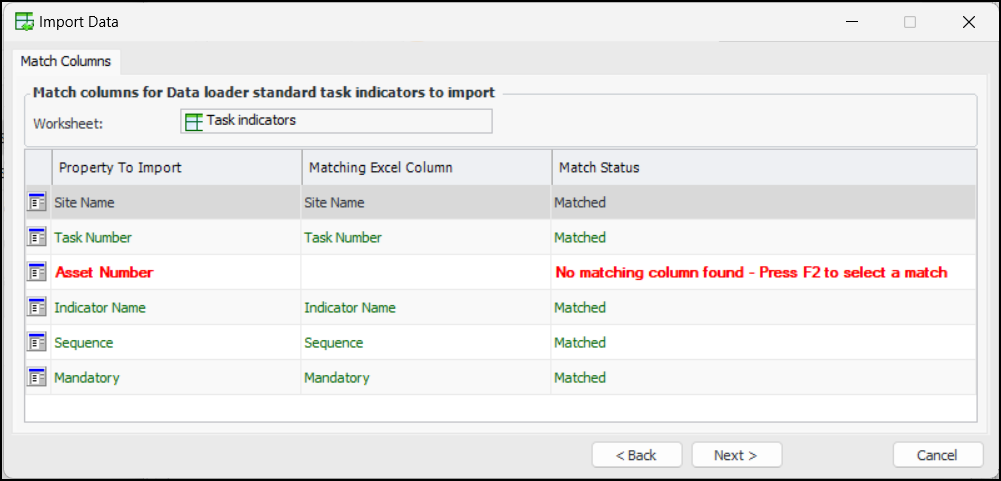Click the row icon beside Mandatory
The width and height of the screenshot is (1001, 481).
37,377
